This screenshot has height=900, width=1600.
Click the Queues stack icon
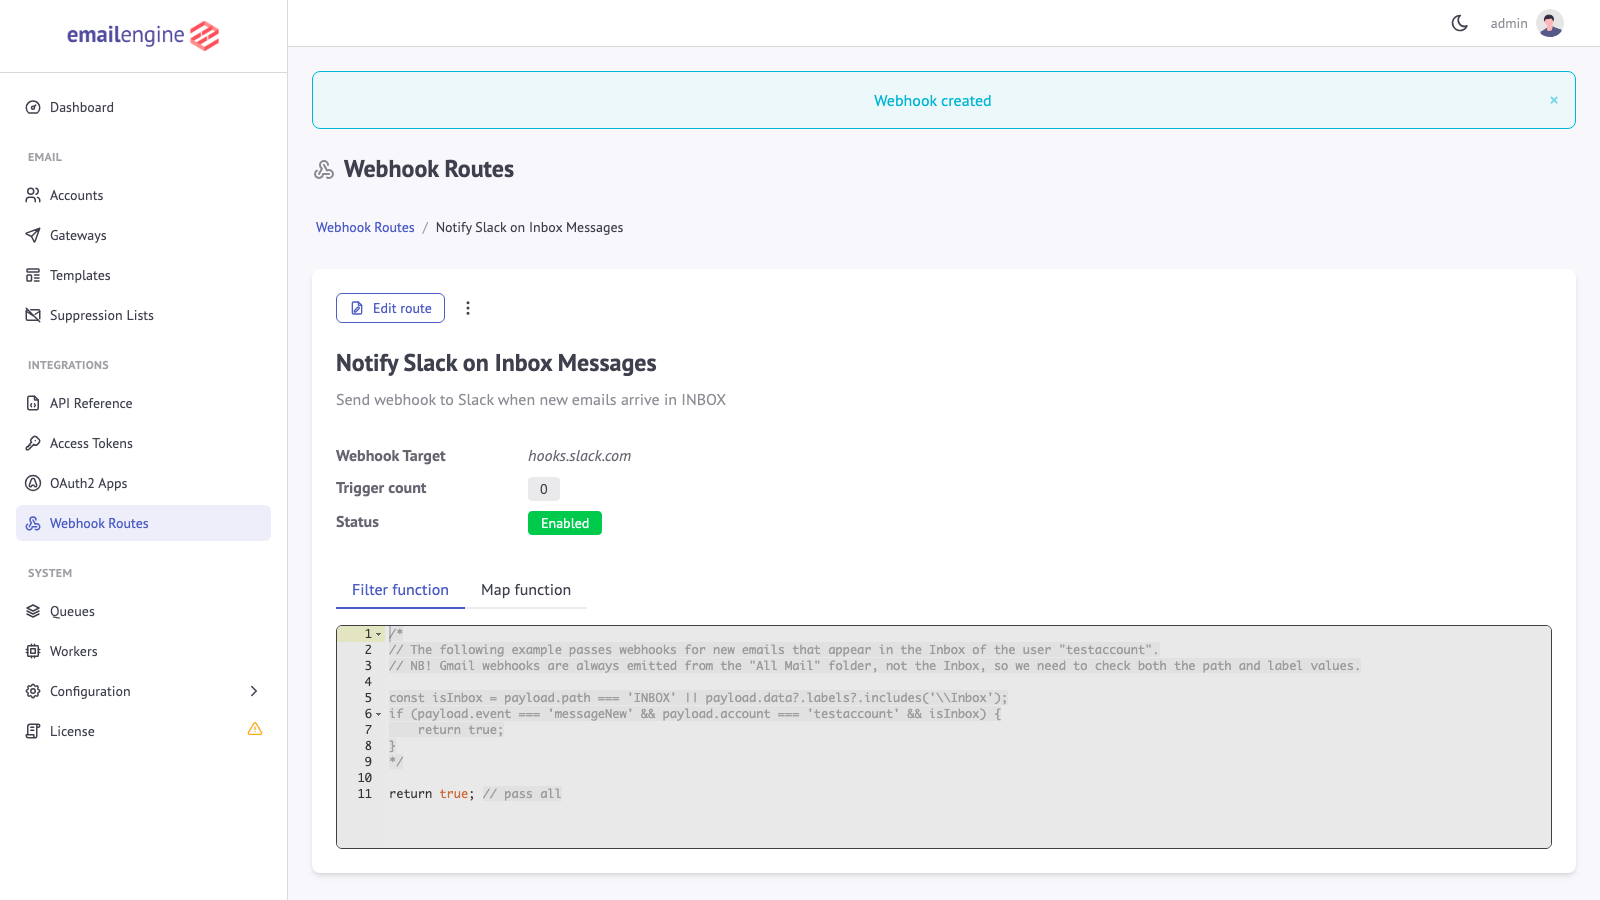coord(33,611)
